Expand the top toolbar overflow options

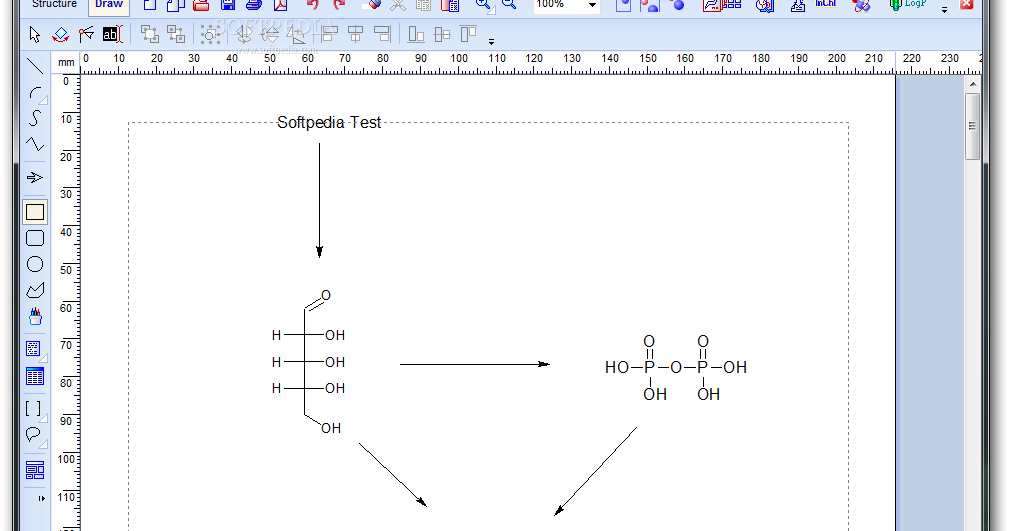click(944, 10)
